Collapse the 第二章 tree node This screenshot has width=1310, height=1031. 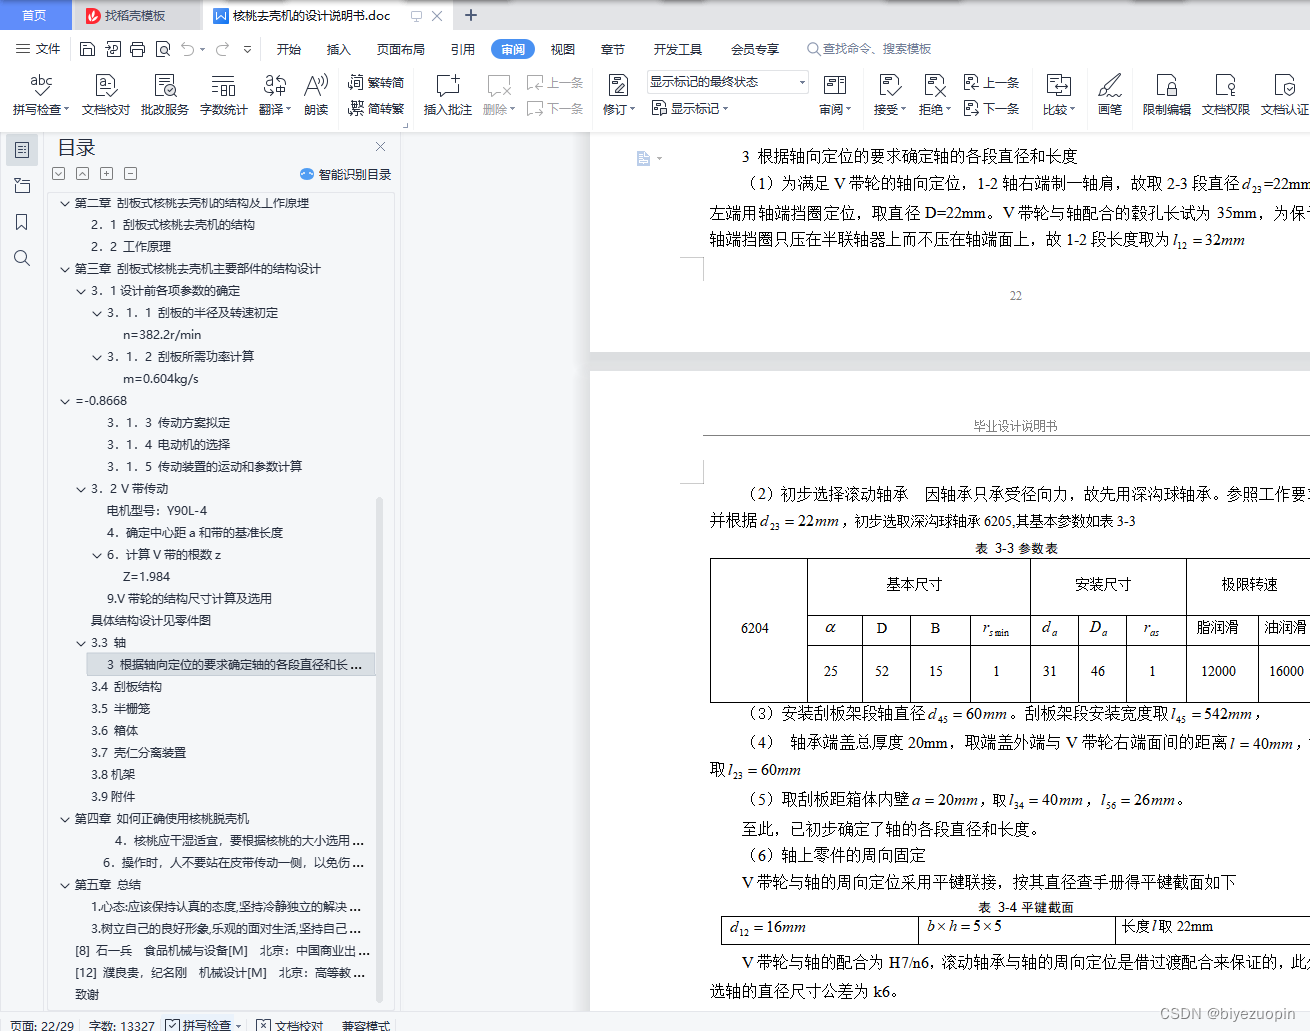pos(65,203)
